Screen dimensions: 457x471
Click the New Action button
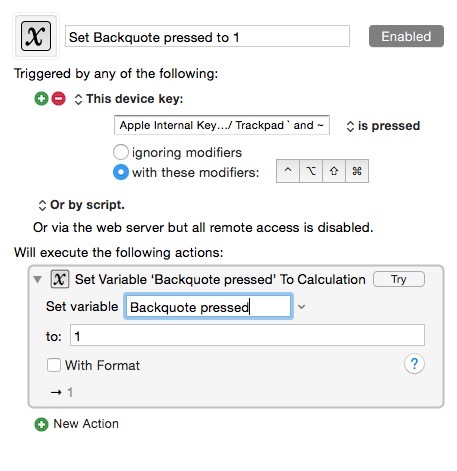[77, 424]
